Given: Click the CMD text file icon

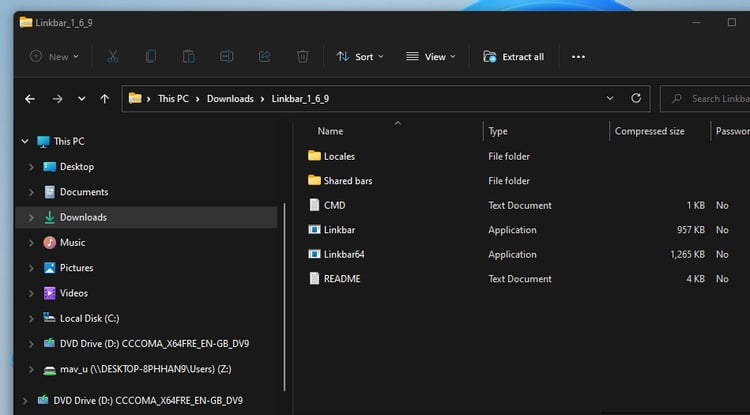Looking at the screenshot, I should click(x=314, y=205).
